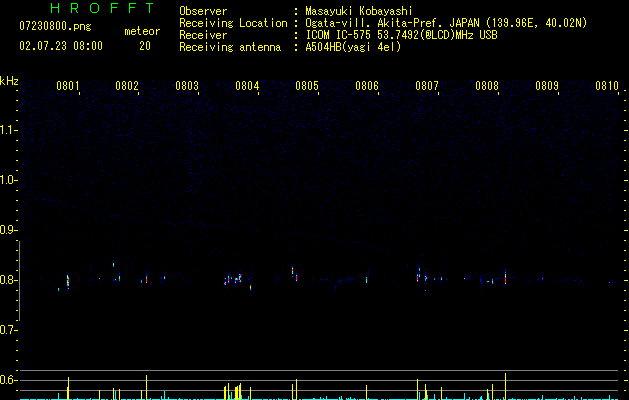
Task: Click observer name Masayuki Kobayashi
Action: pyautogui.click(x=359, y=11)
